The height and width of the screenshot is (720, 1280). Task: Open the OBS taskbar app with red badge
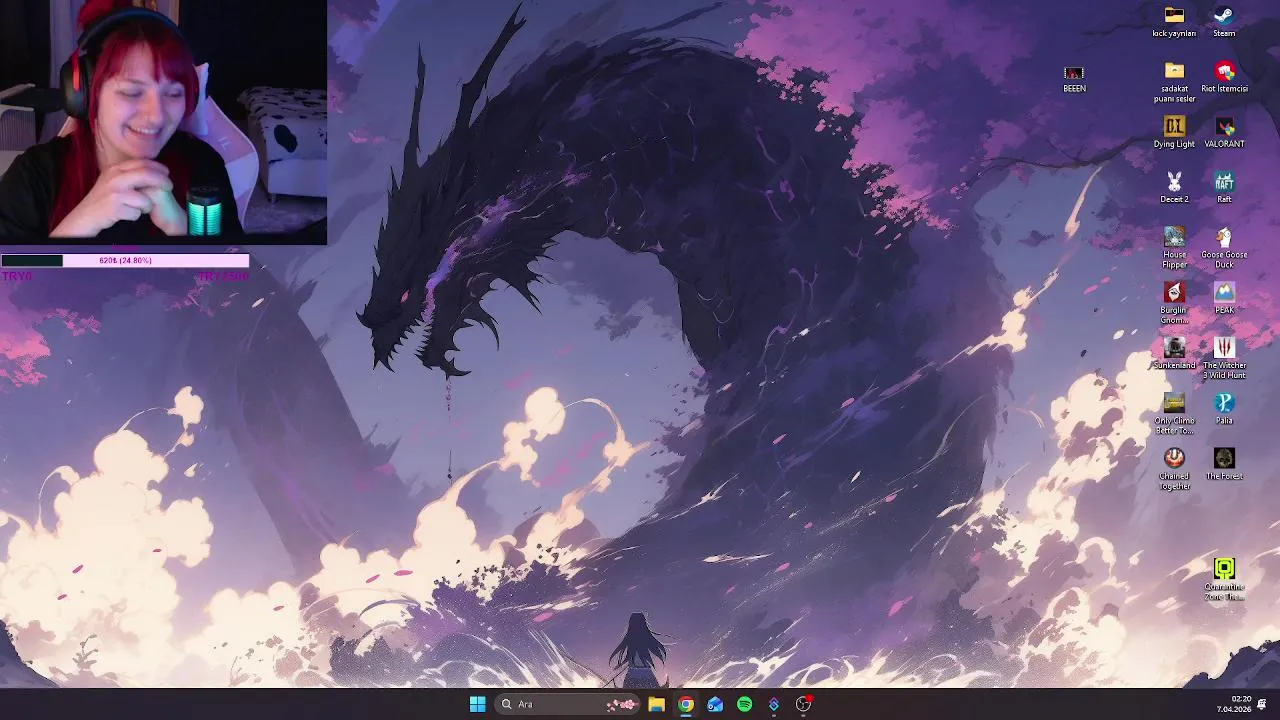pos(803,704)
